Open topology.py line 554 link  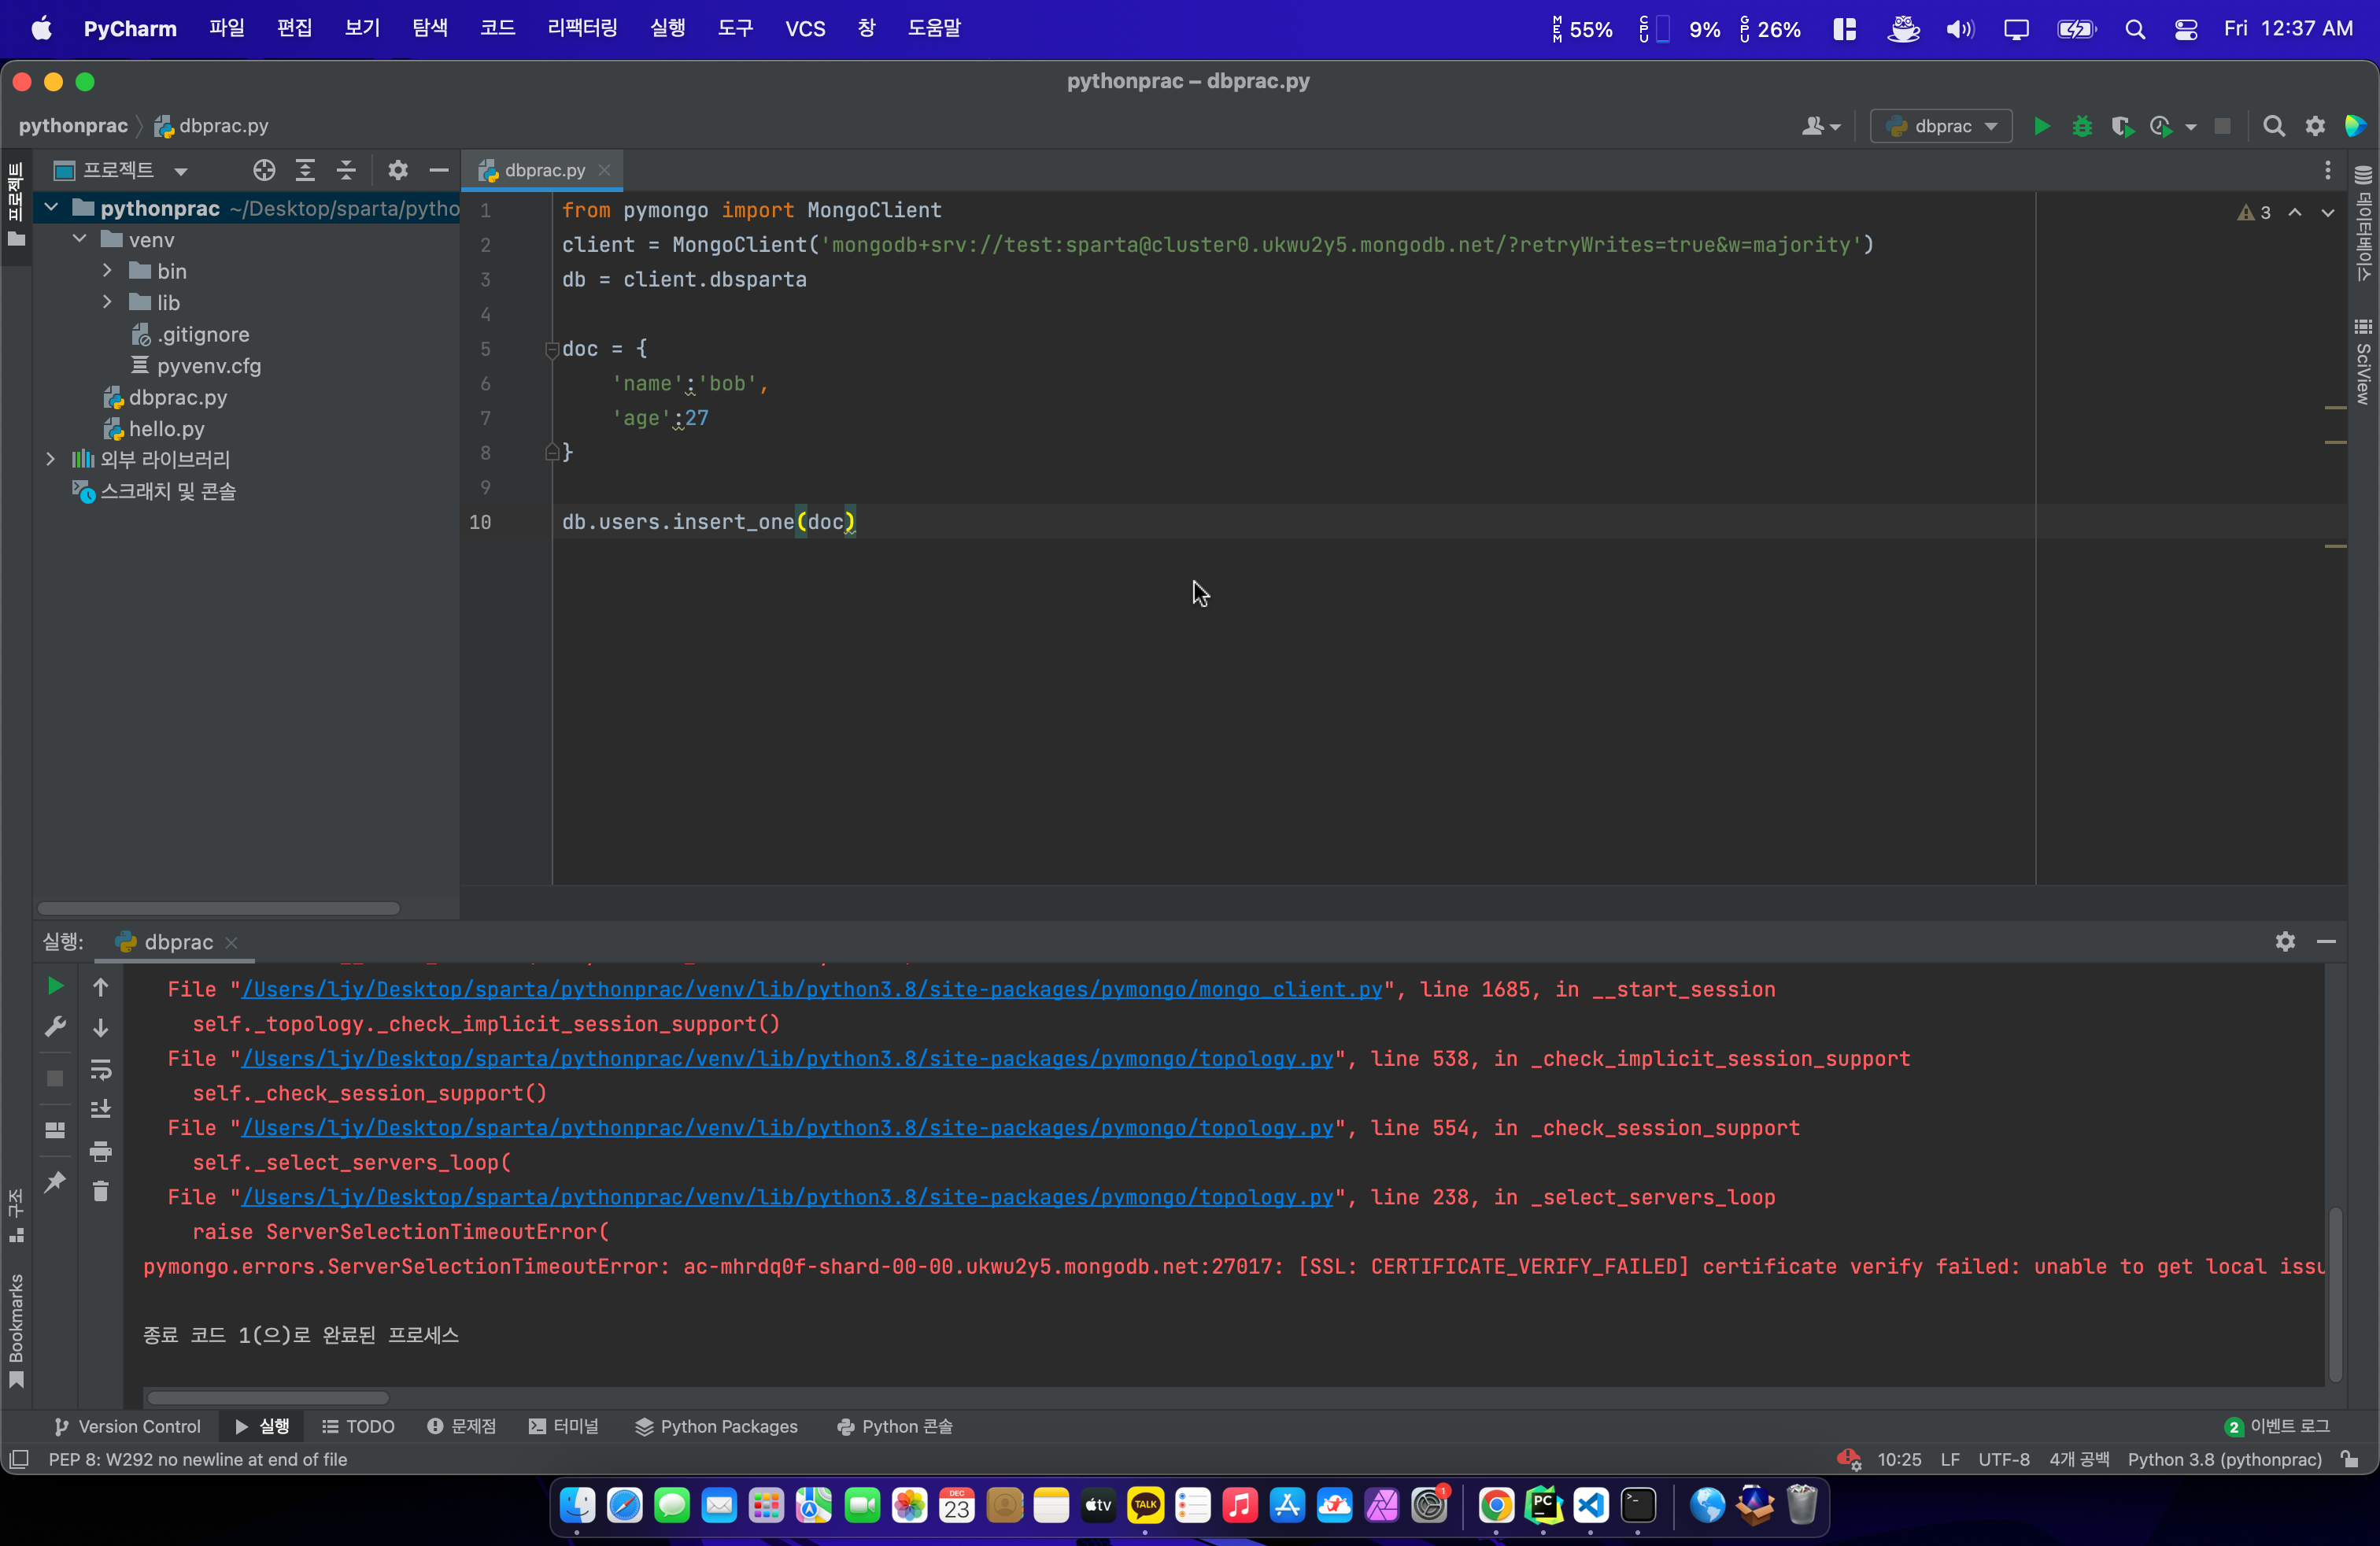(787, 1128)
